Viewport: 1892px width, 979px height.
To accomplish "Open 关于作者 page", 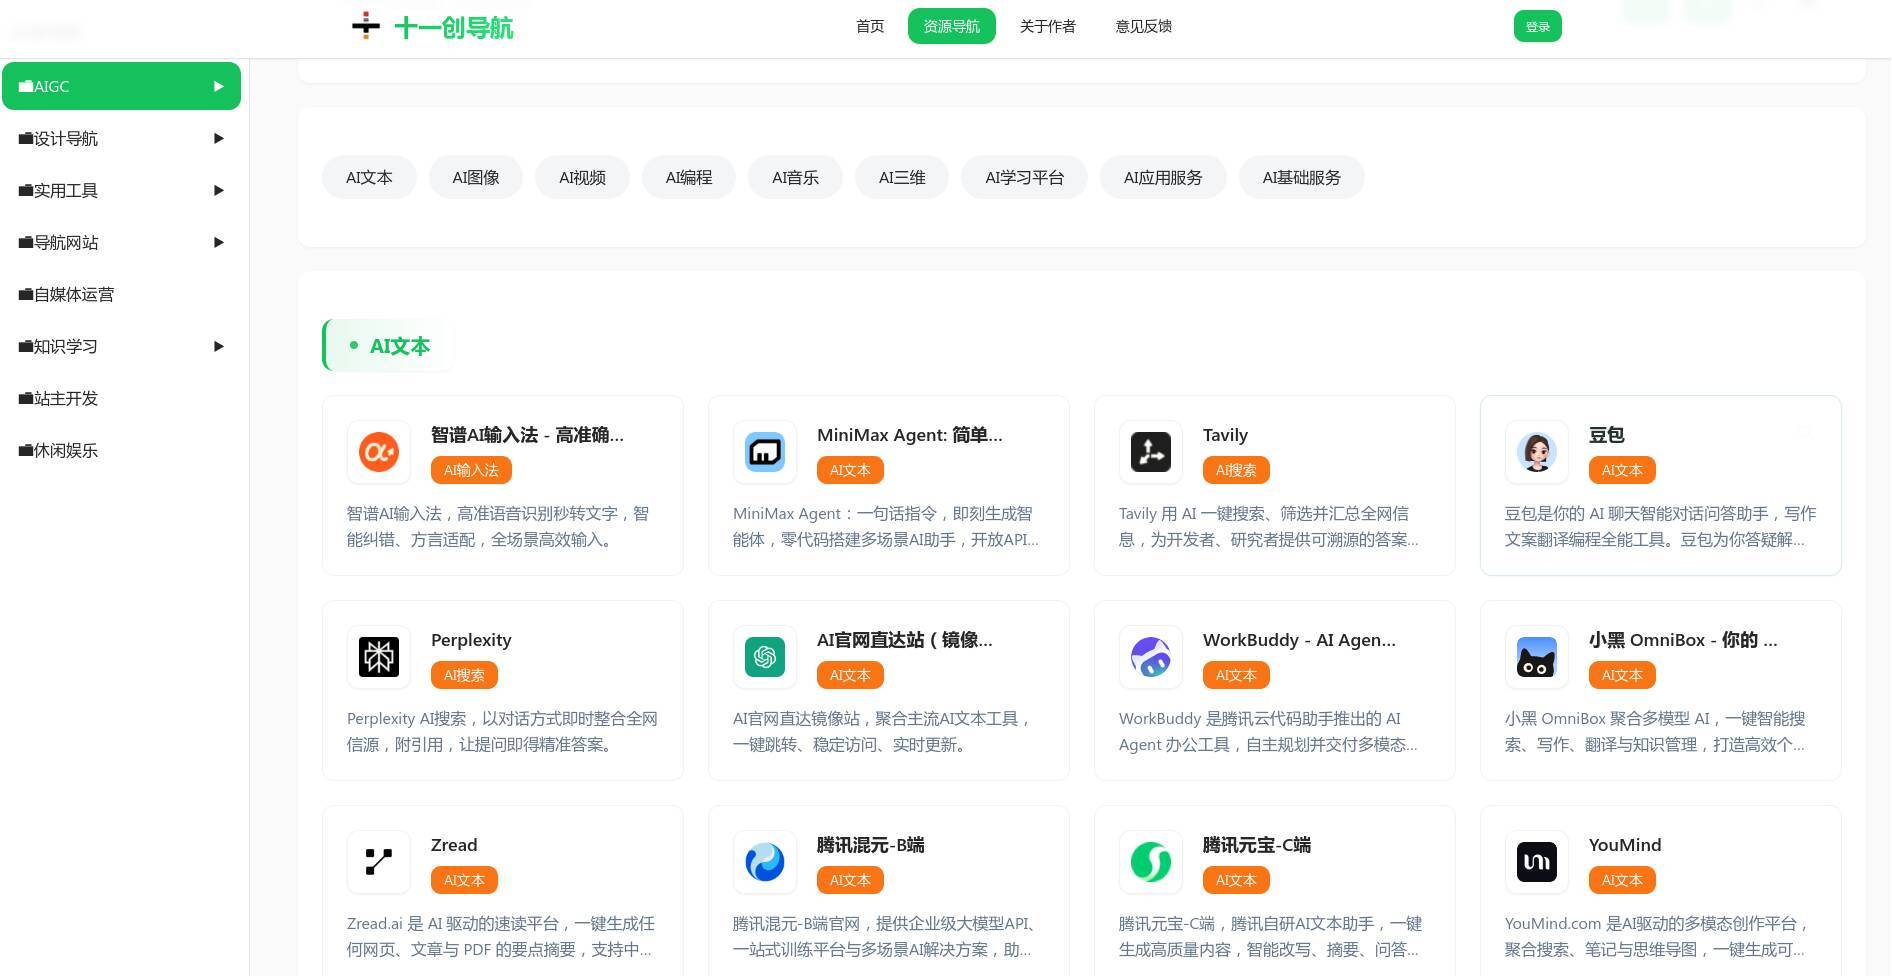I will pyautogui.click(x=1047, y=26).
